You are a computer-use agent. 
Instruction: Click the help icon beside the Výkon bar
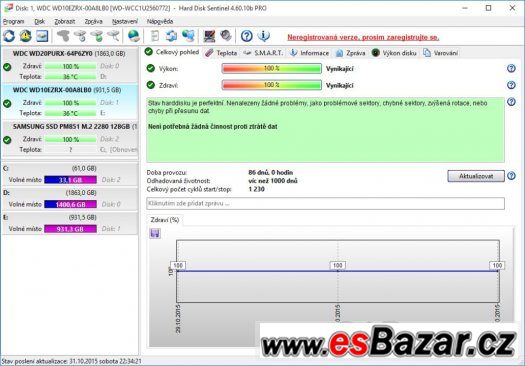pyautogui.click(x=511, y=68)
